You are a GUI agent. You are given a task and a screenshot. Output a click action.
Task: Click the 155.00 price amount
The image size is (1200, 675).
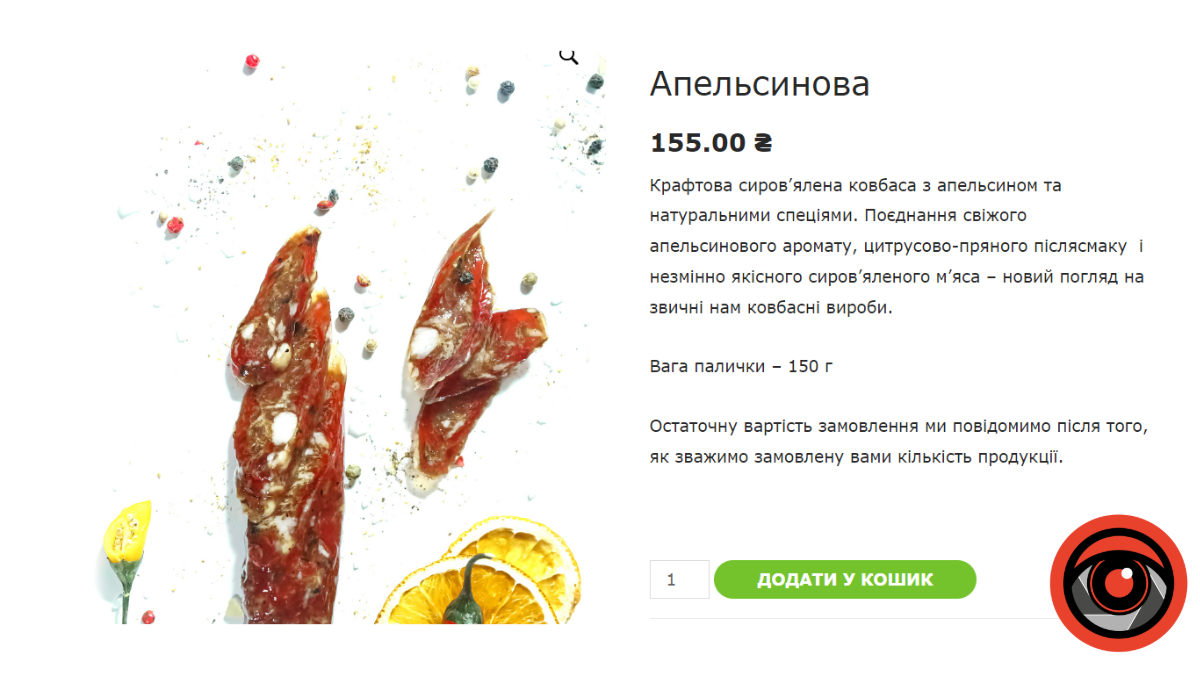(x=698, y=143)
